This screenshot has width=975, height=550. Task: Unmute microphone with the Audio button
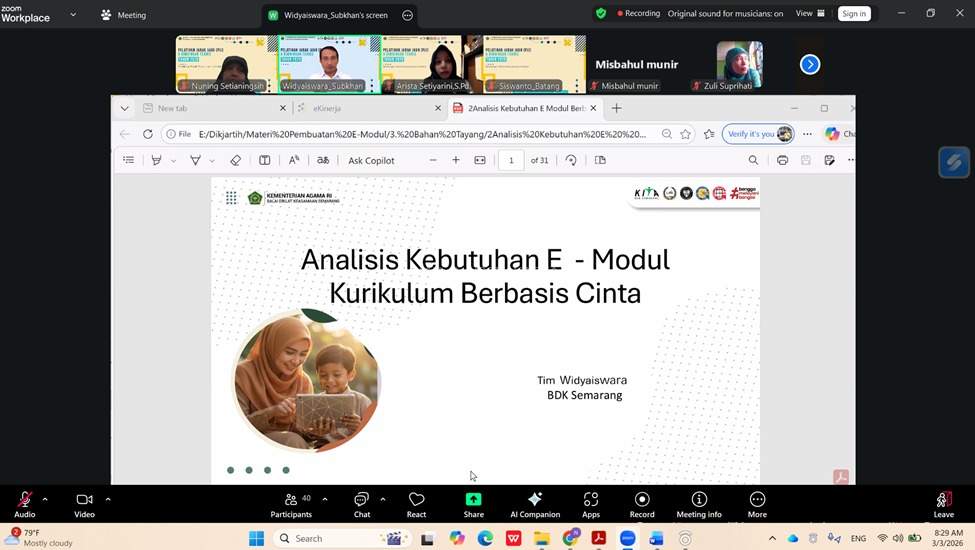coord(24,501)
